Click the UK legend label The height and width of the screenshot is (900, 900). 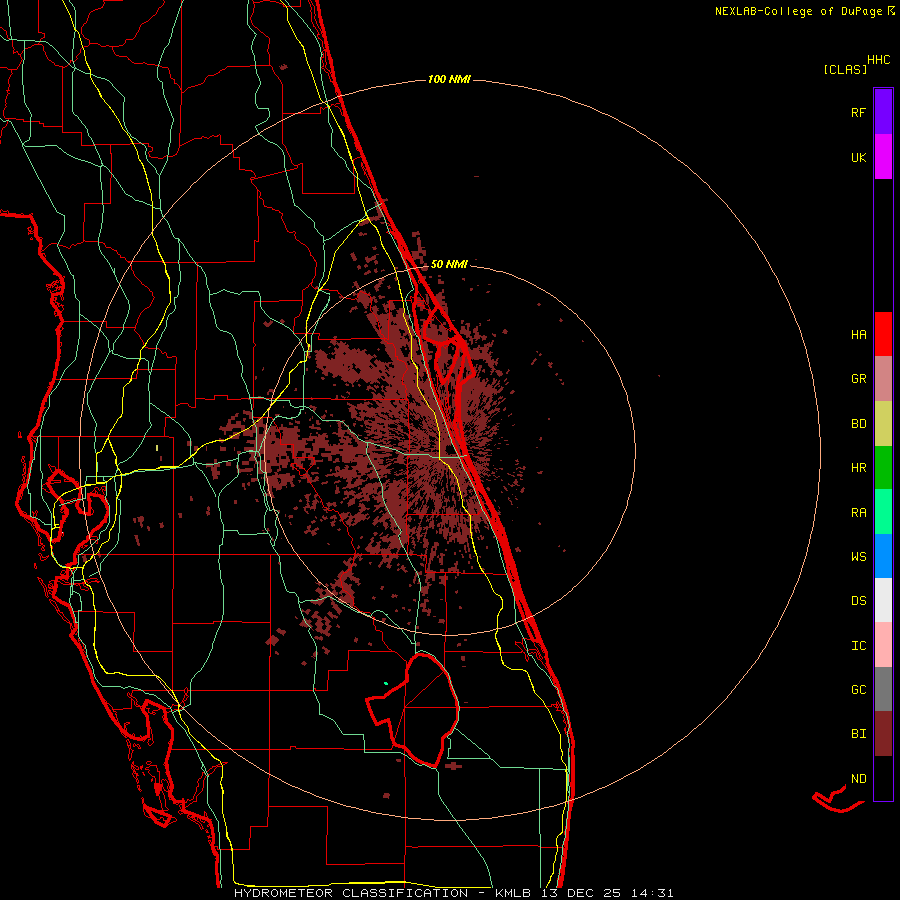tap(858, 157)
